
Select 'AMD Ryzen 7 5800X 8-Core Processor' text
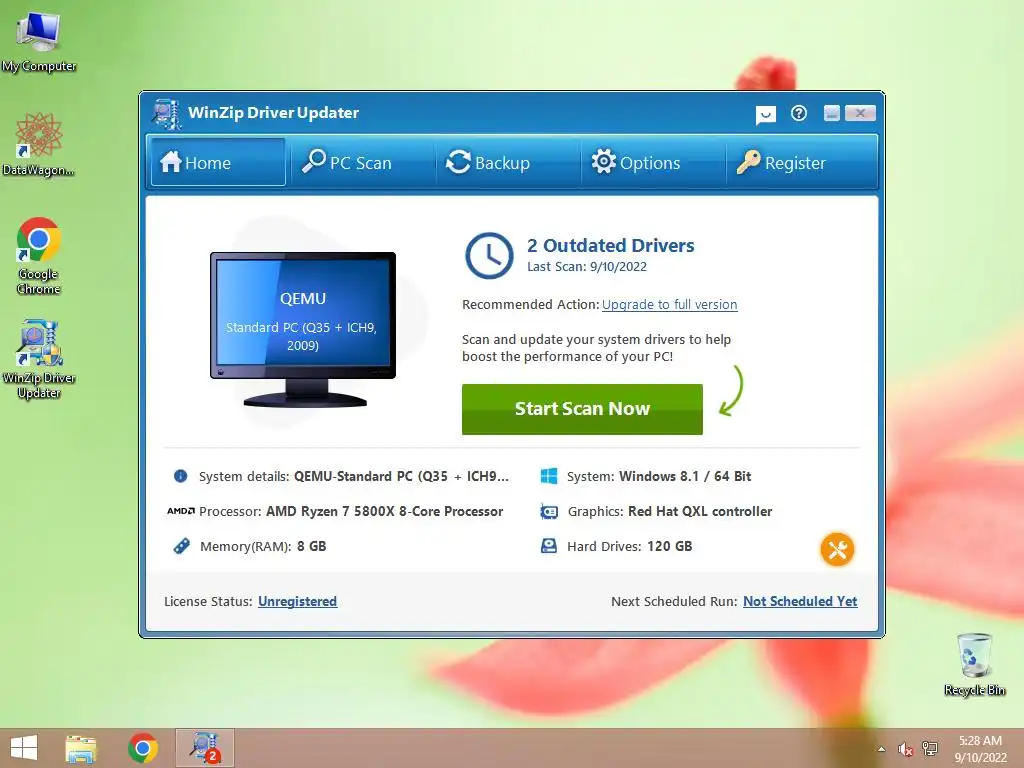[385, 511]
